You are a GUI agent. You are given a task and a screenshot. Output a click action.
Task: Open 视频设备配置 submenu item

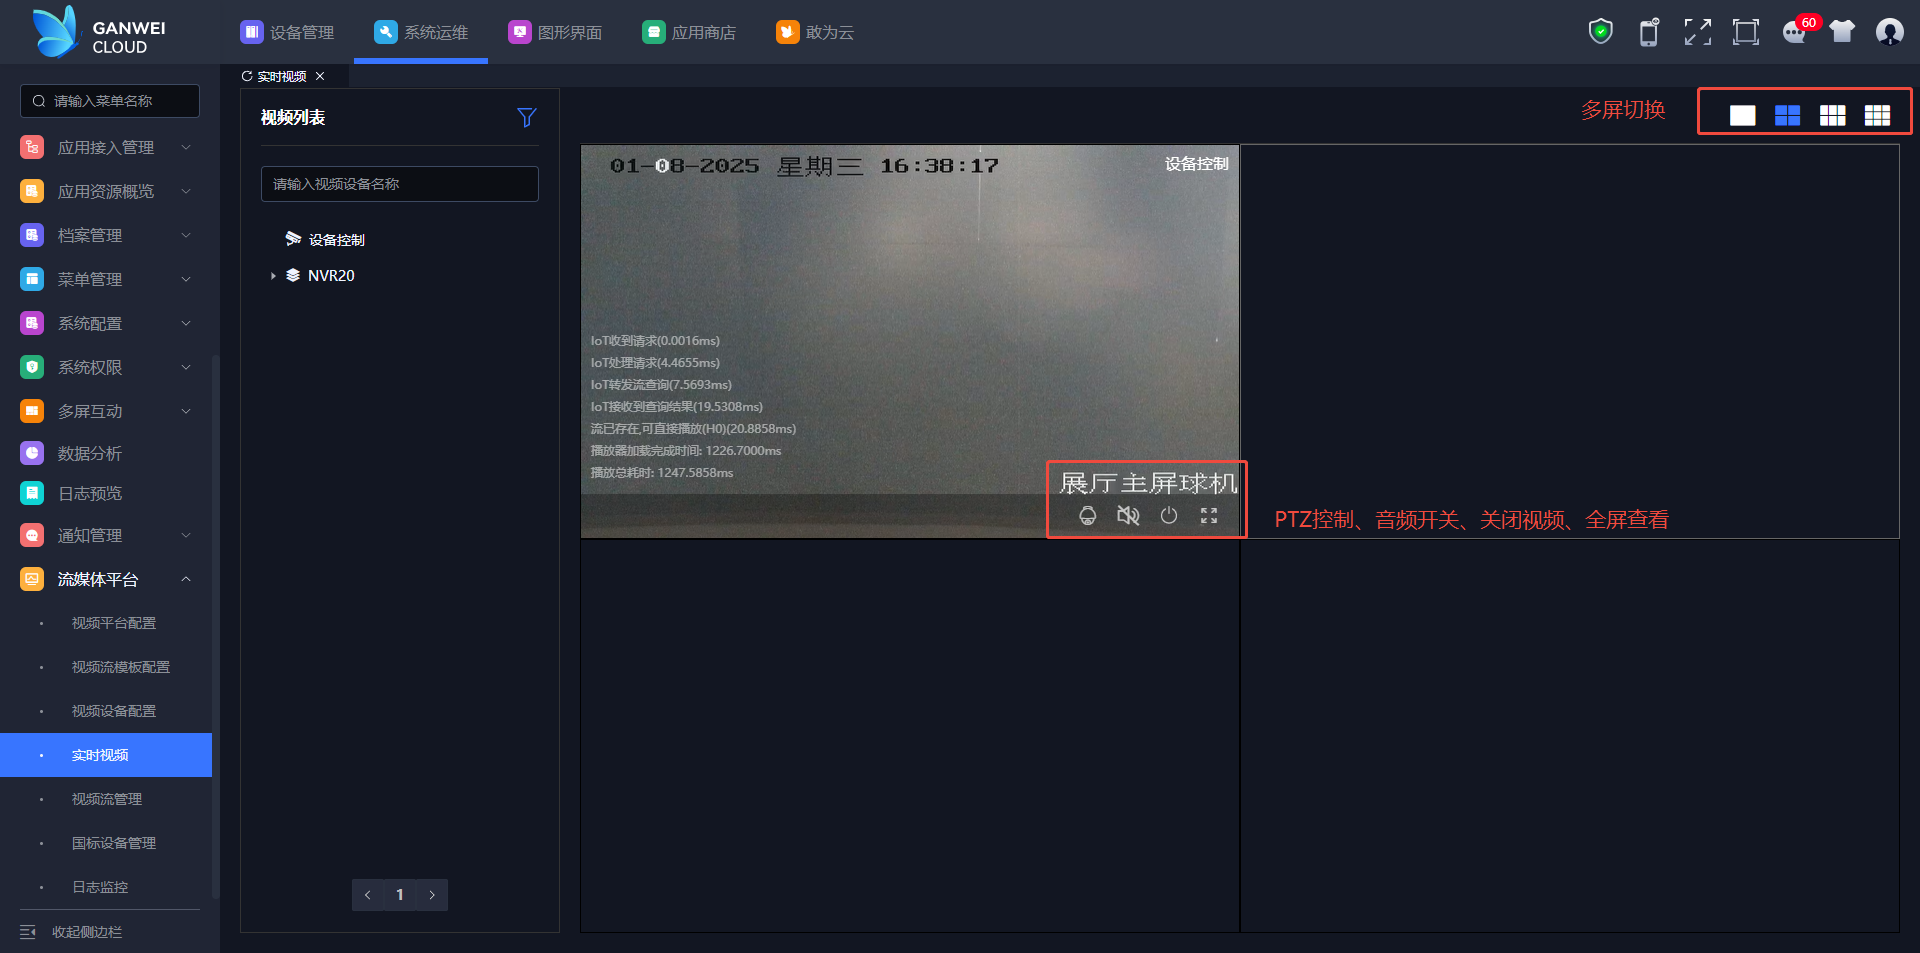coord(106,711)
